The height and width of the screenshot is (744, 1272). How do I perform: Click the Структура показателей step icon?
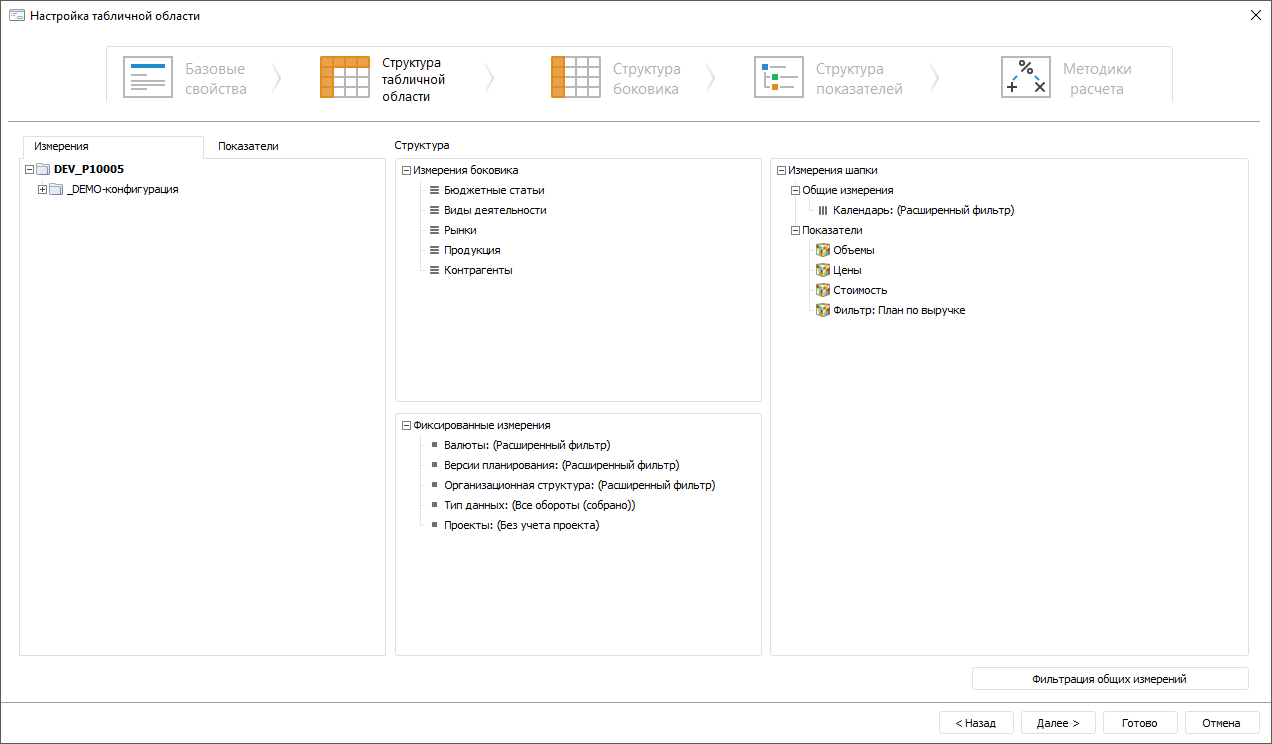pos(779,77)
